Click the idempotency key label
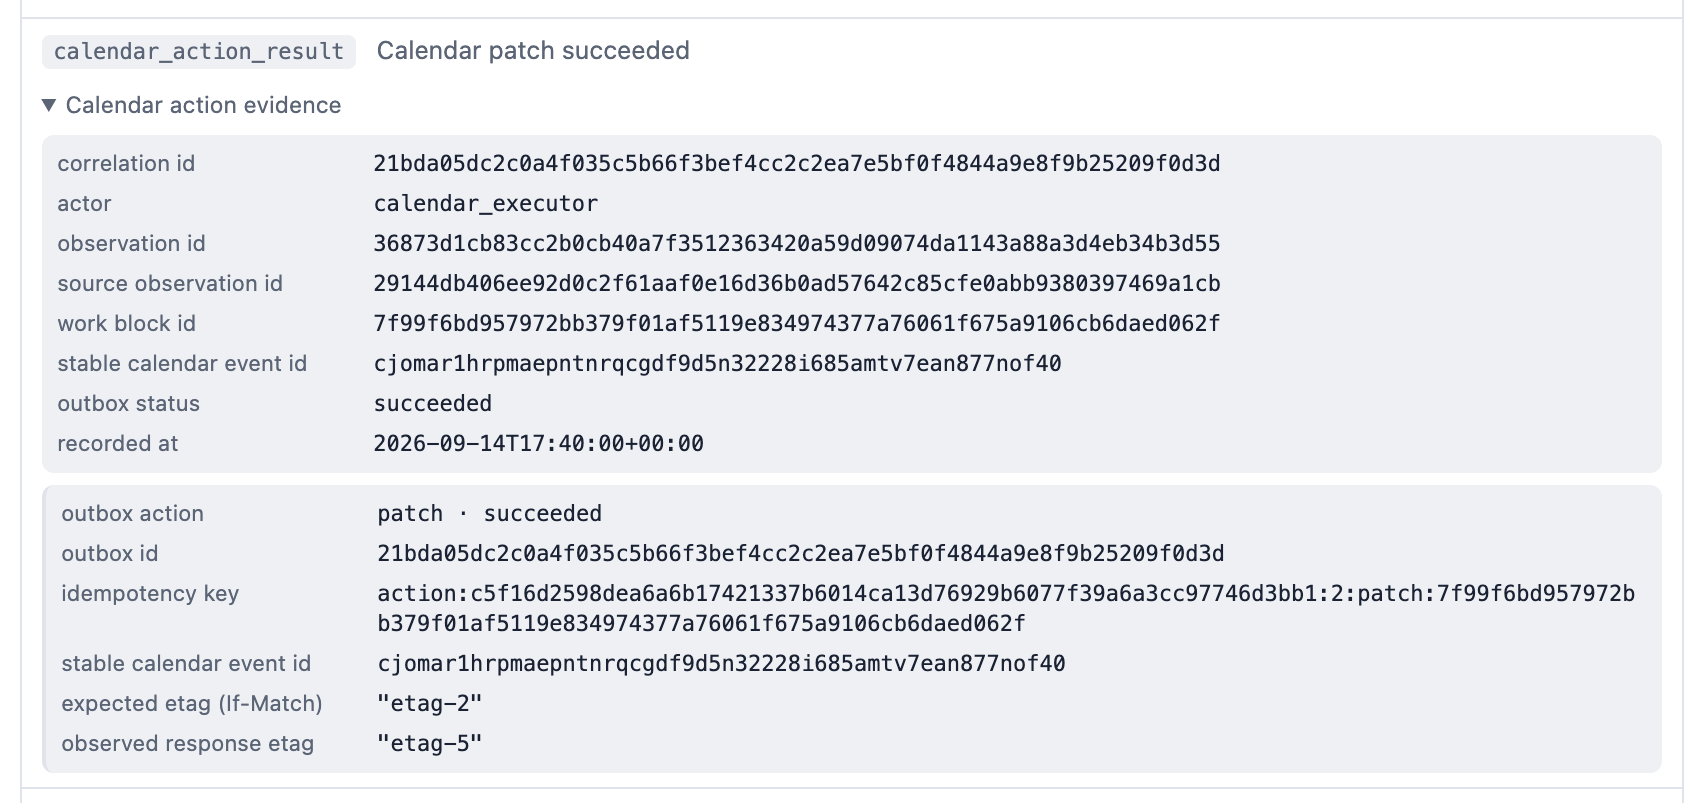This screenshot has width=1702, height=803. [150, 594]
